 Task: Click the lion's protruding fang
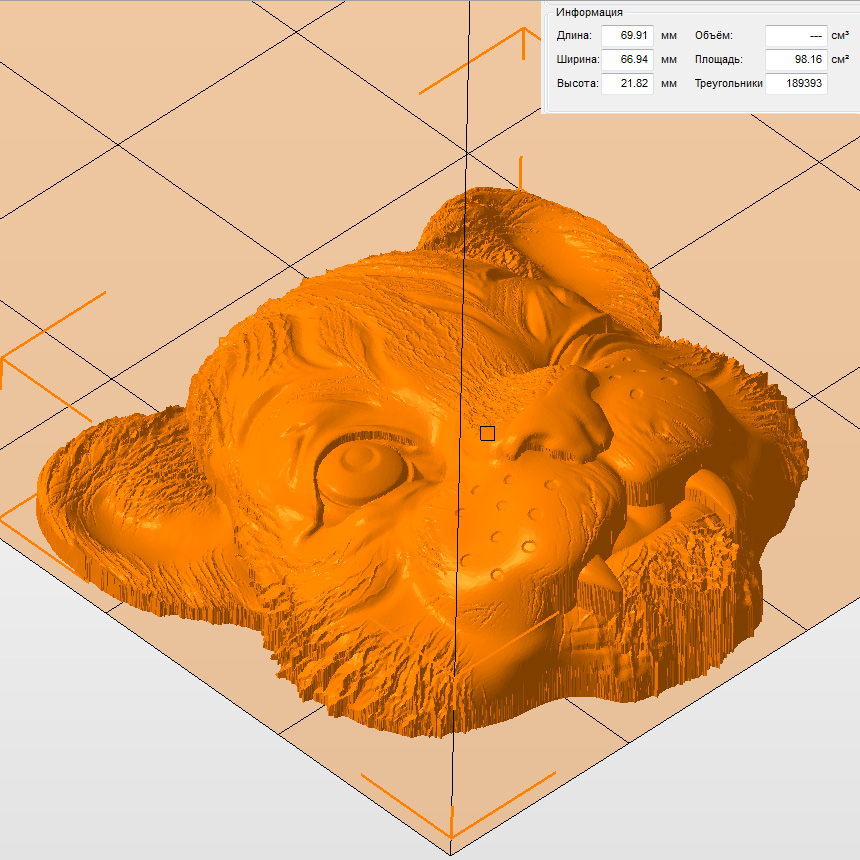[x=597, y=573]
